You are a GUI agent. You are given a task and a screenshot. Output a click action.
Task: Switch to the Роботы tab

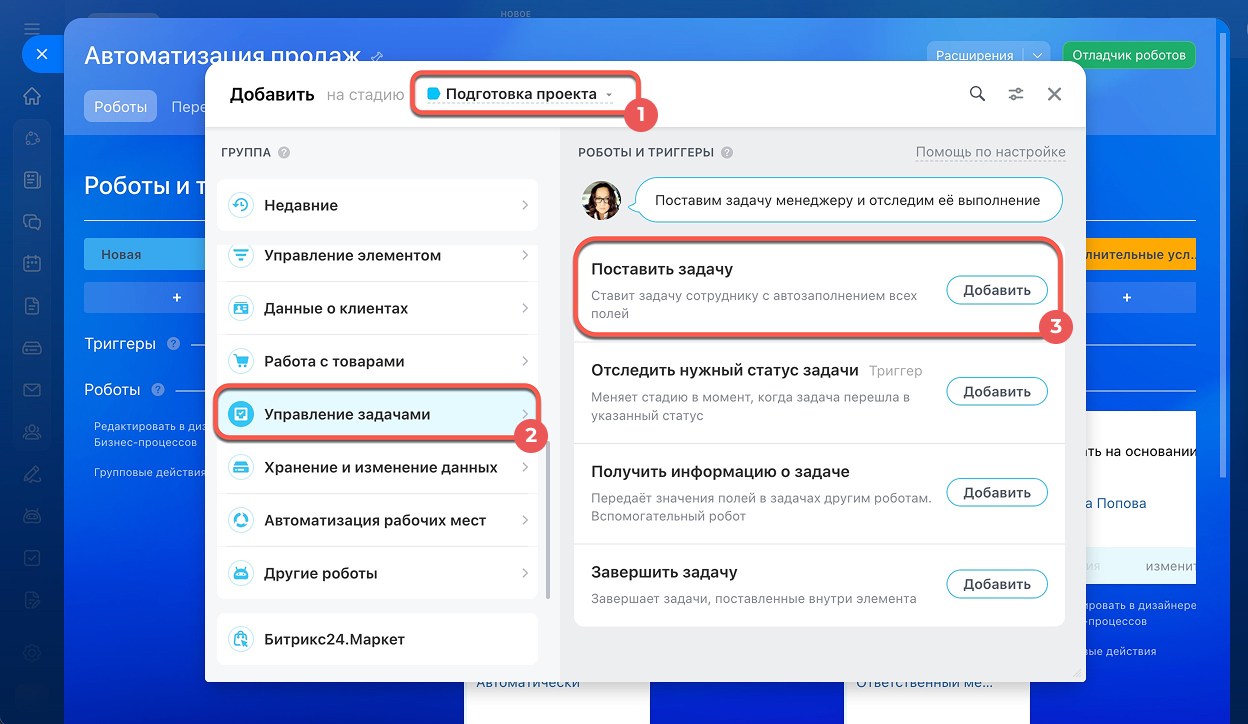click(120, 106)
